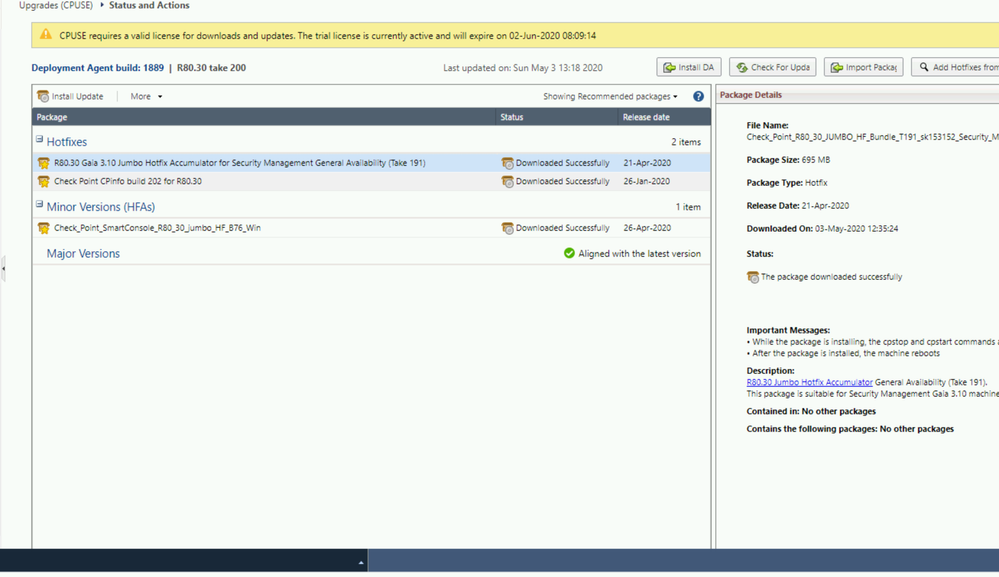Click the help question mark icon
Image resolution: width=999 pixels, height=577 pixels.
coord(698,97)
